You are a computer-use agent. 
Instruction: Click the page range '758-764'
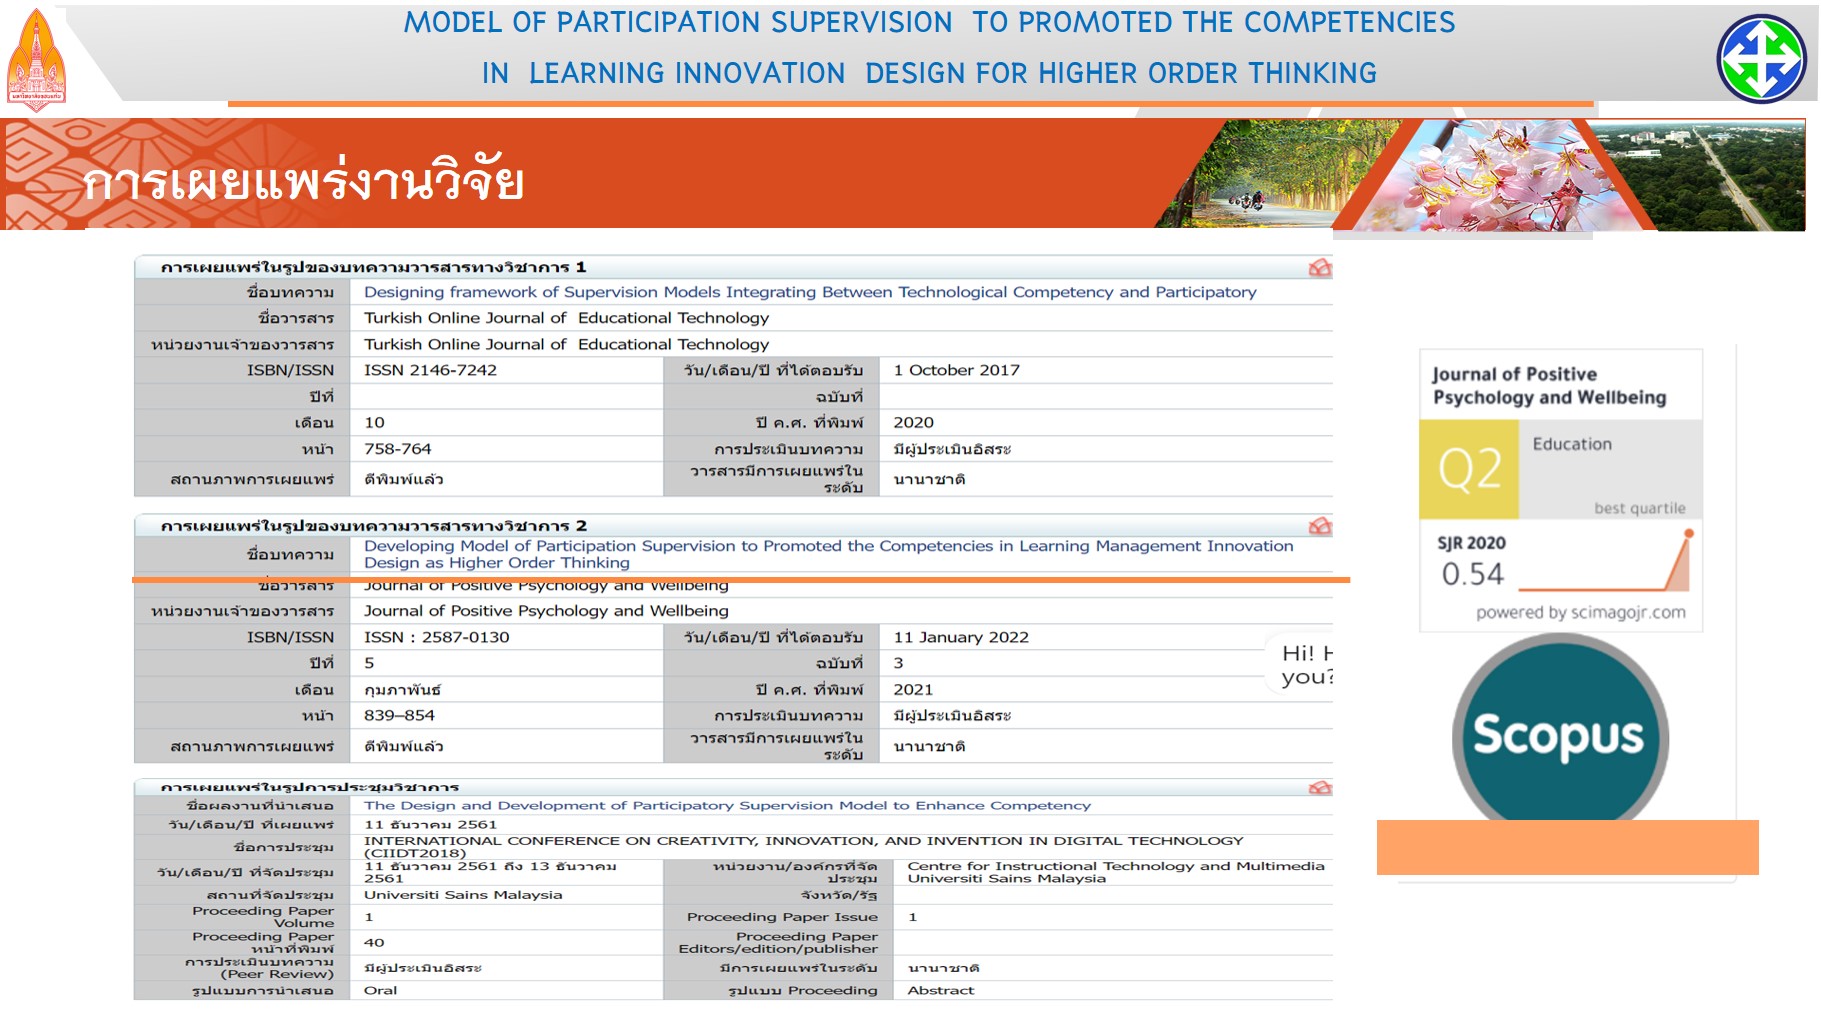397,449
